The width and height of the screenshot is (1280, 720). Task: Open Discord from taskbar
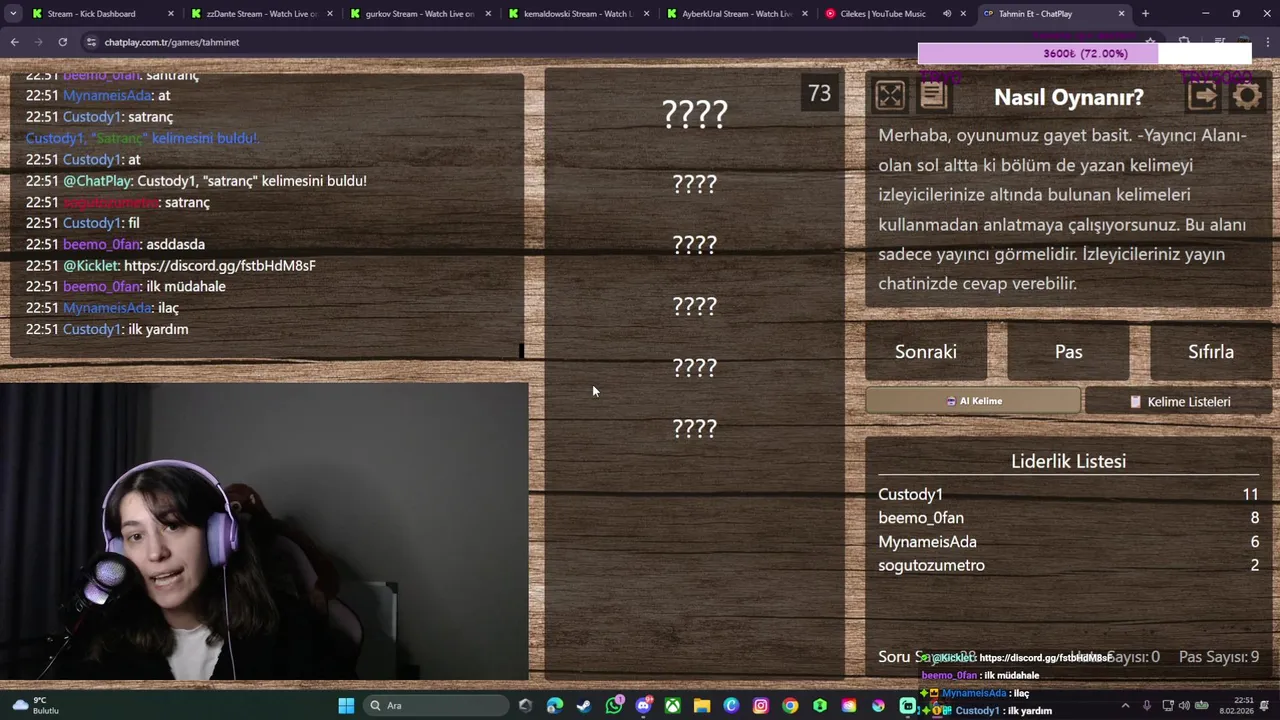(643, 705)
